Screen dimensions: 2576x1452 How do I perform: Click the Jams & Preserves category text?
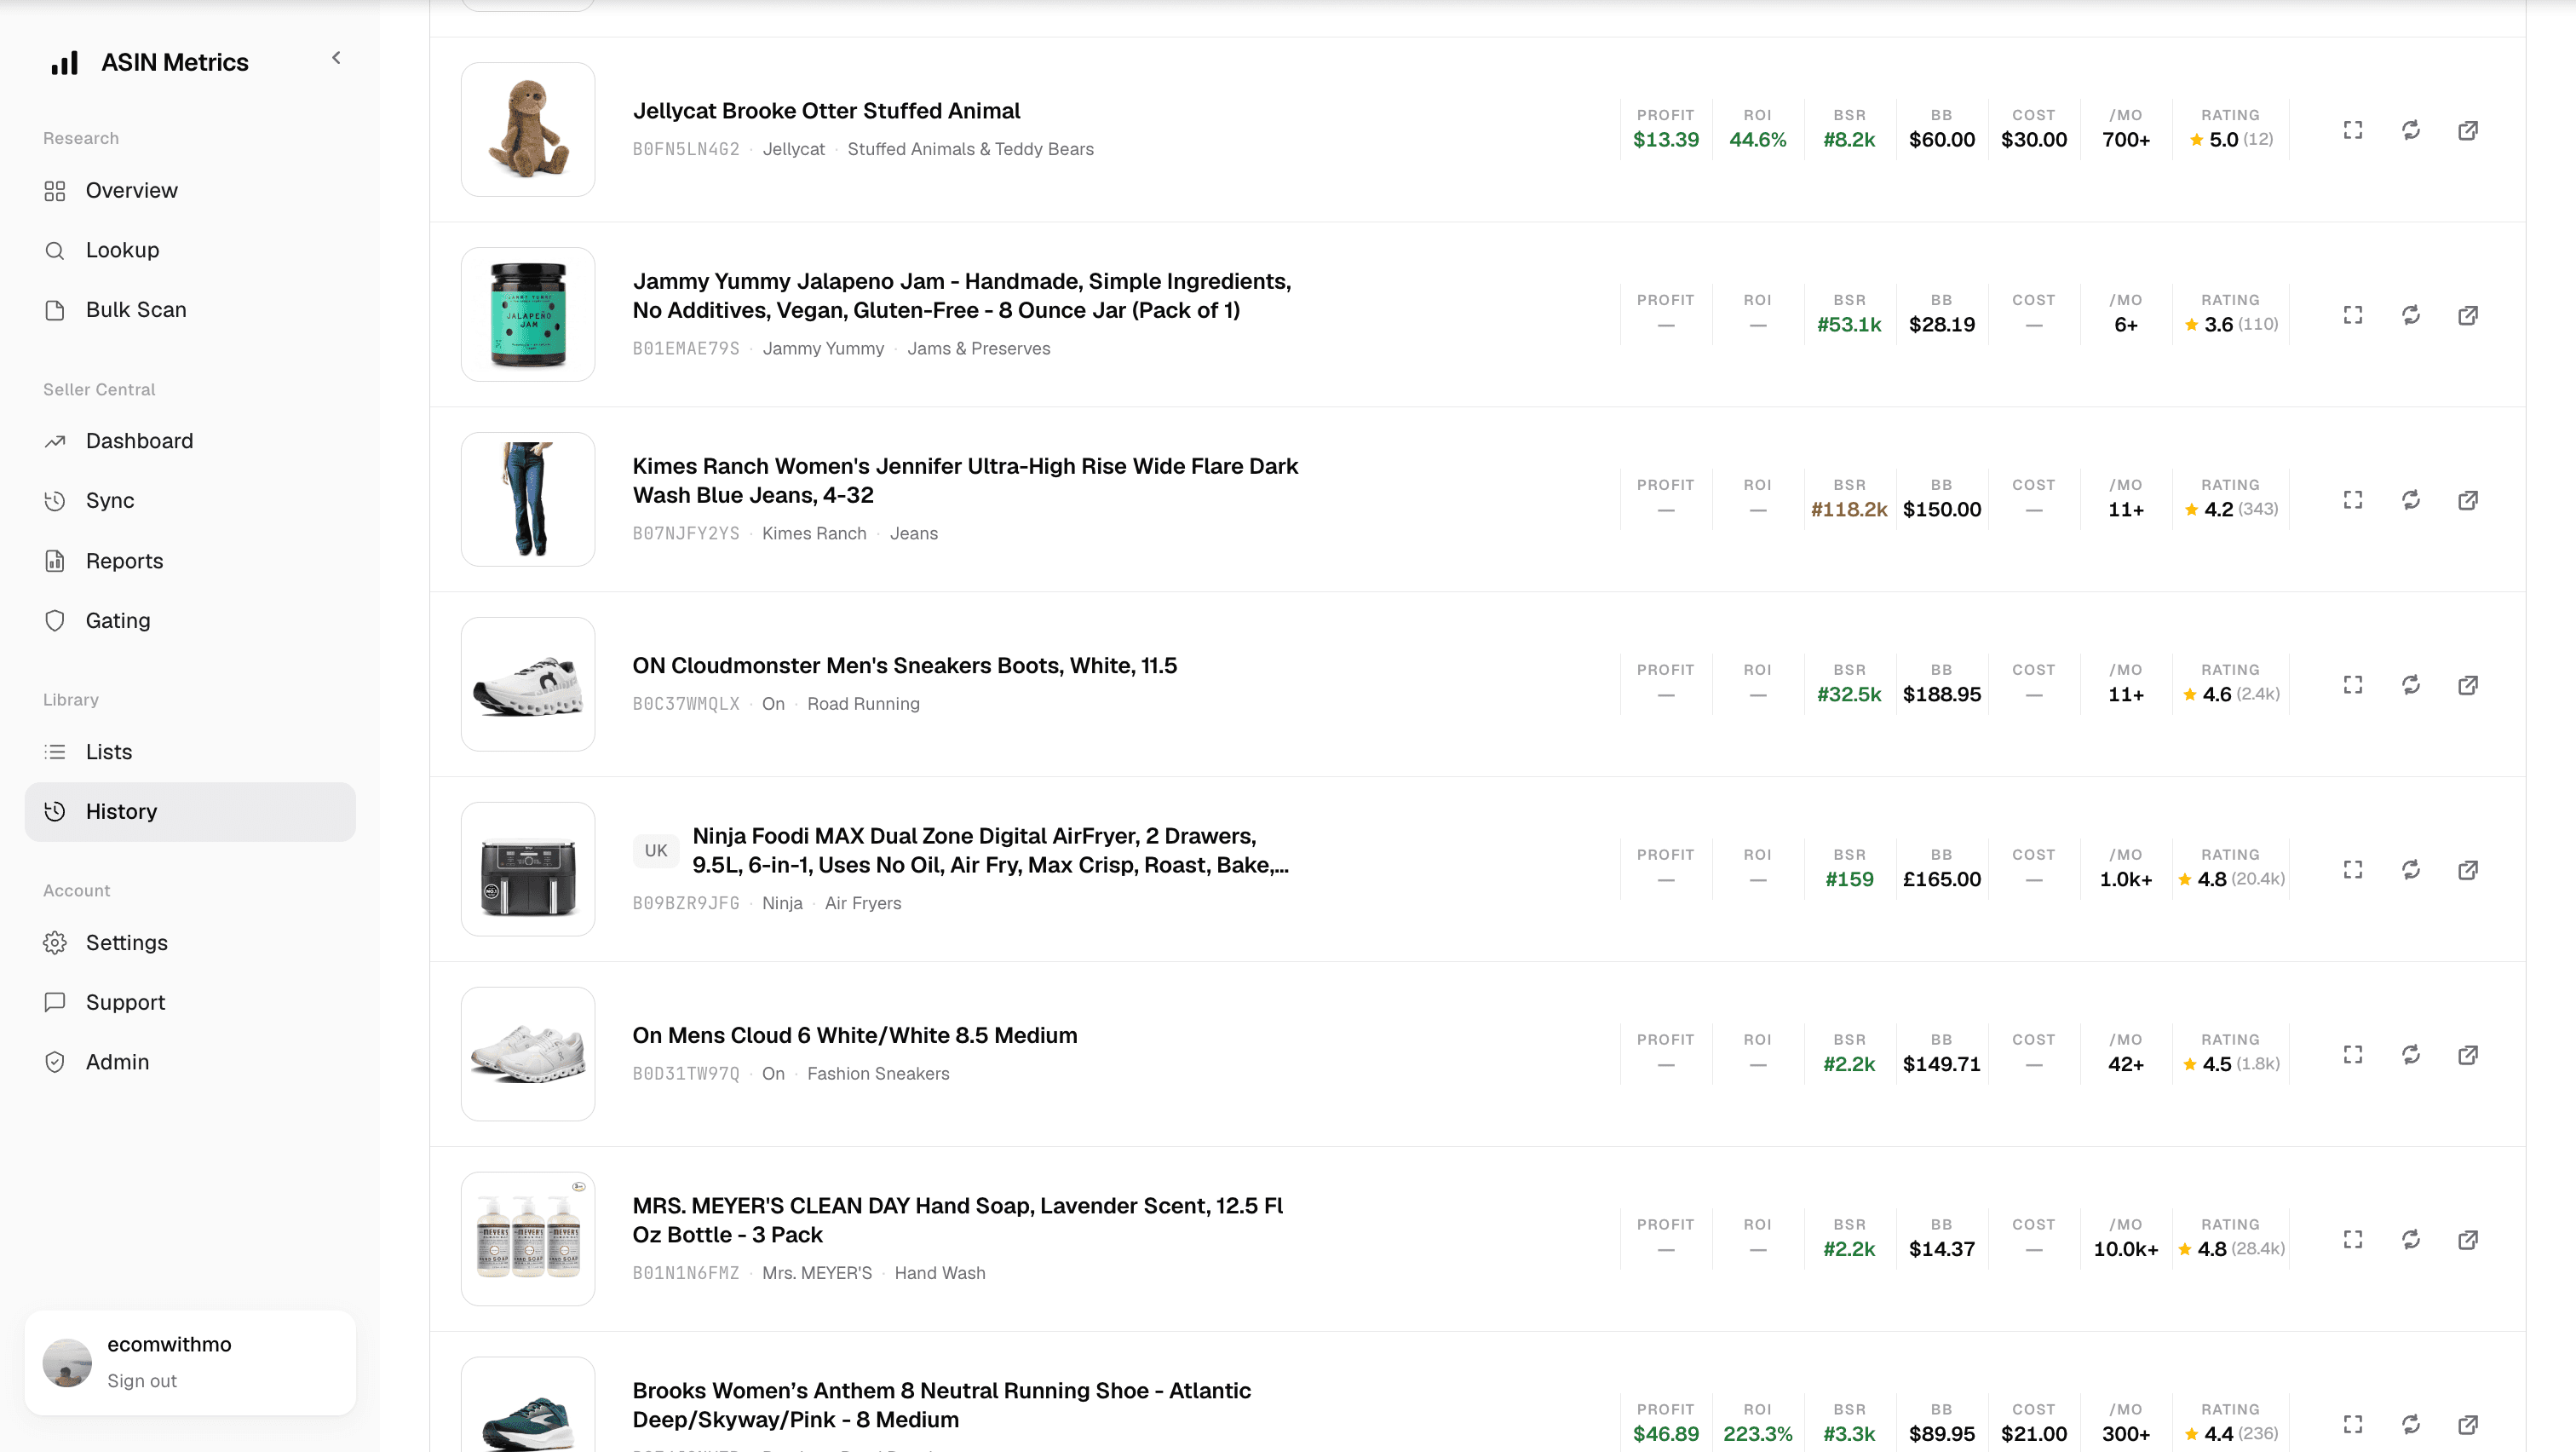[x=978, y=349]
